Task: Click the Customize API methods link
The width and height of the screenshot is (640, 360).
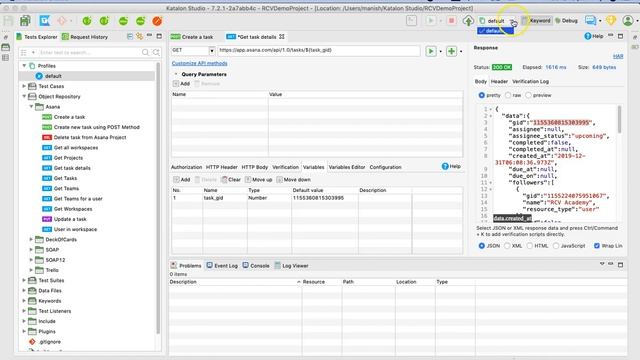Action: tap(200, 63)
